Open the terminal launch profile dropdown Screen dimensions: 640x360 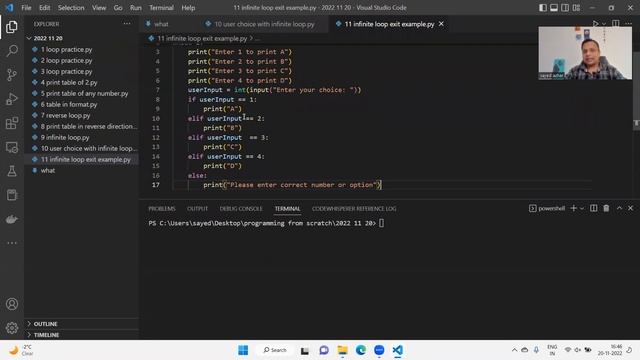(582, 209)
